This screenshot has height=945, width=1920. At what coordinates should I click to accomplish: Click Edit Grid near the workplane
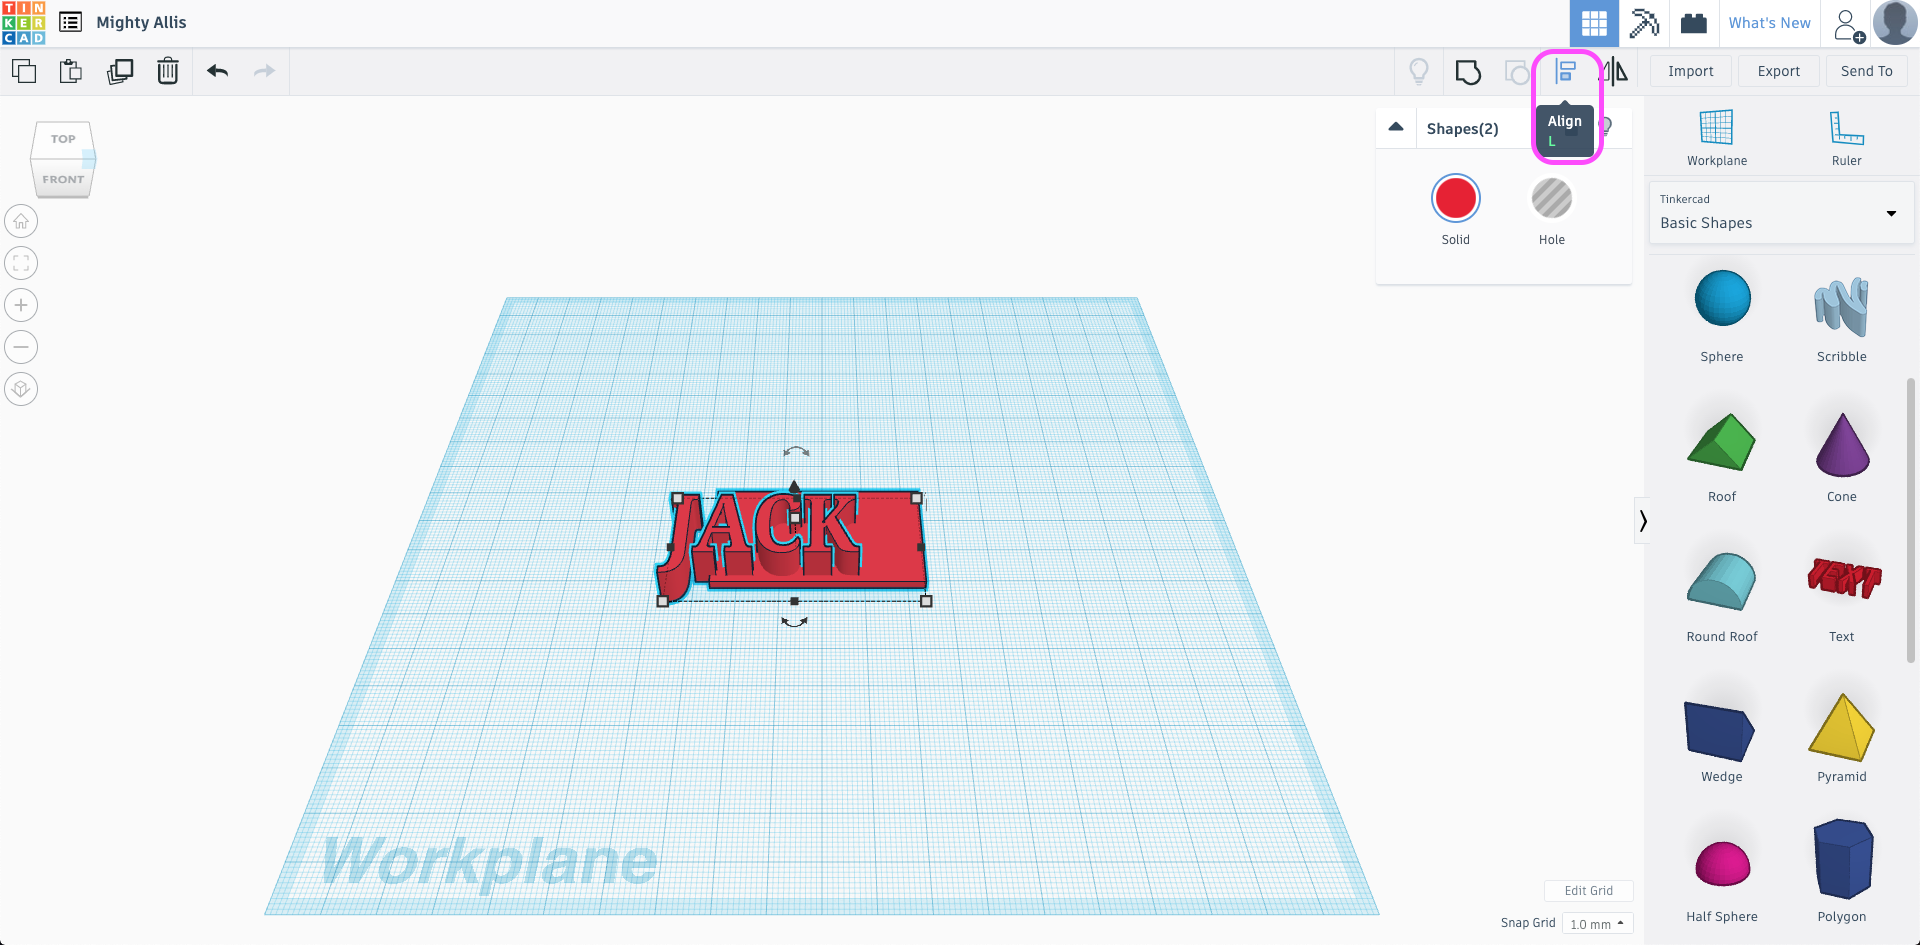coord(1588,890)
